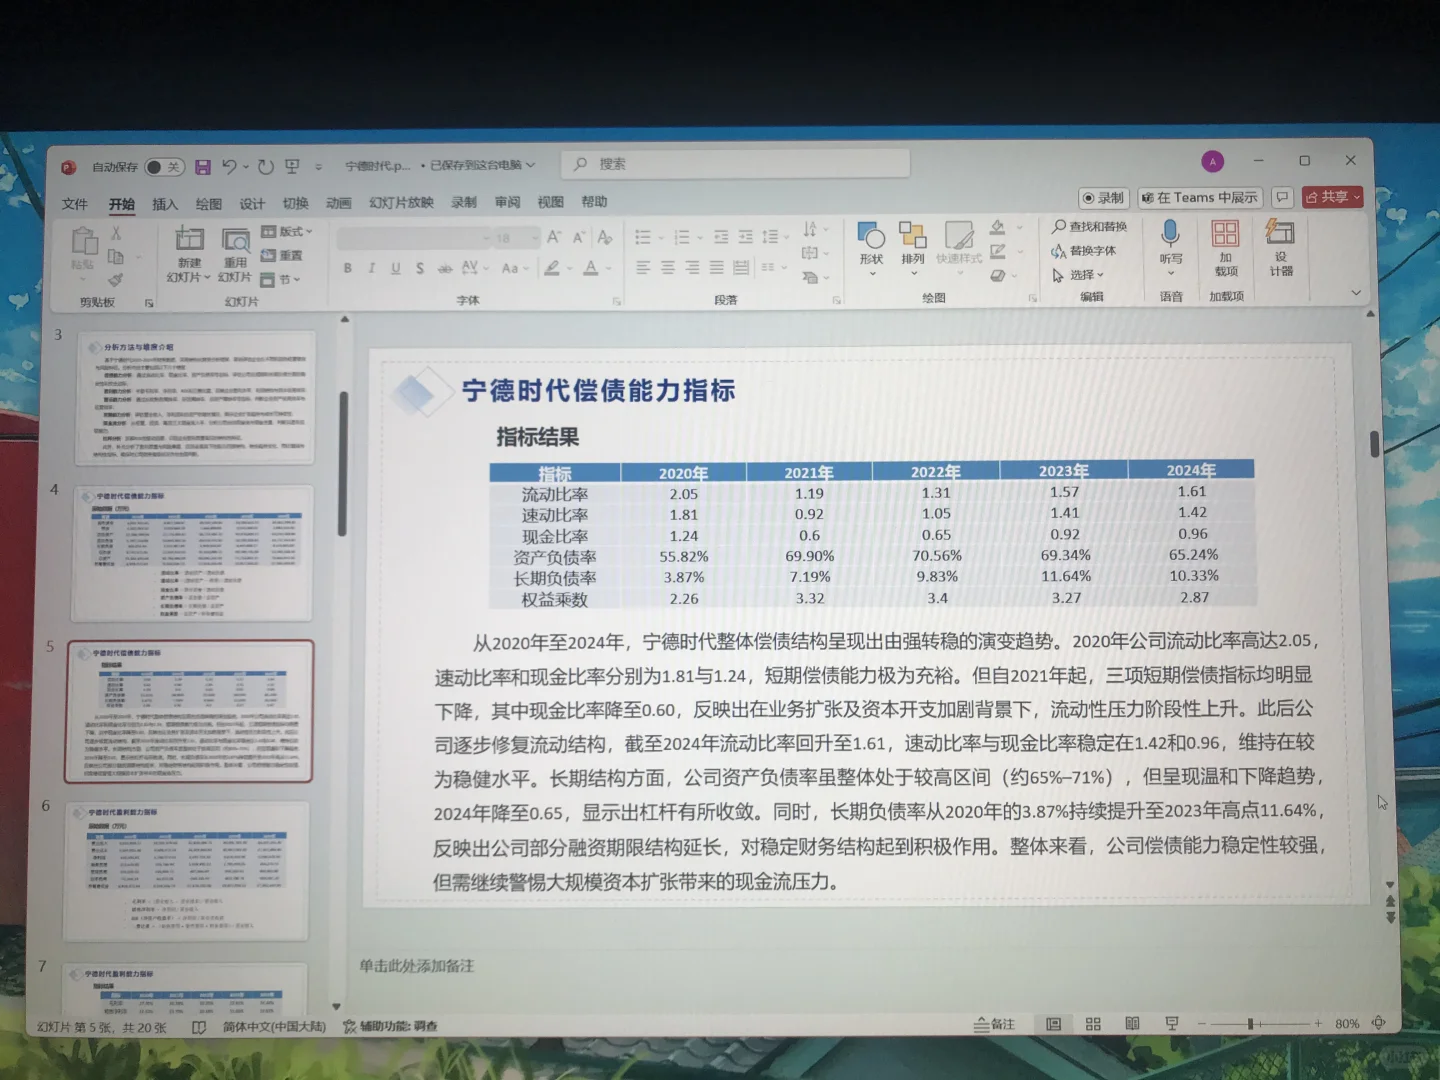The width and height of the screenshot is (1440, 1080).
Task: Click the 搜索 search box
Action: 735,164
